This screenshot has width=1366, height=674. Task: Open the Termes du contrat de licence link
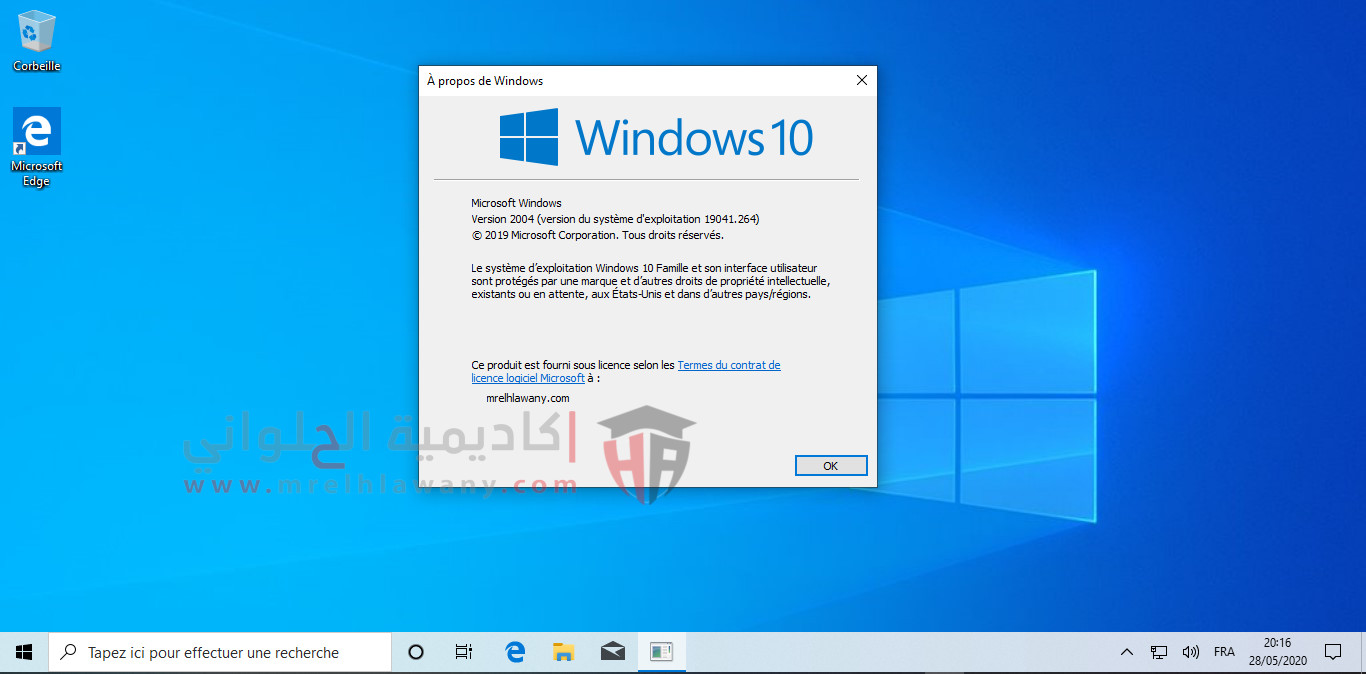728,366
